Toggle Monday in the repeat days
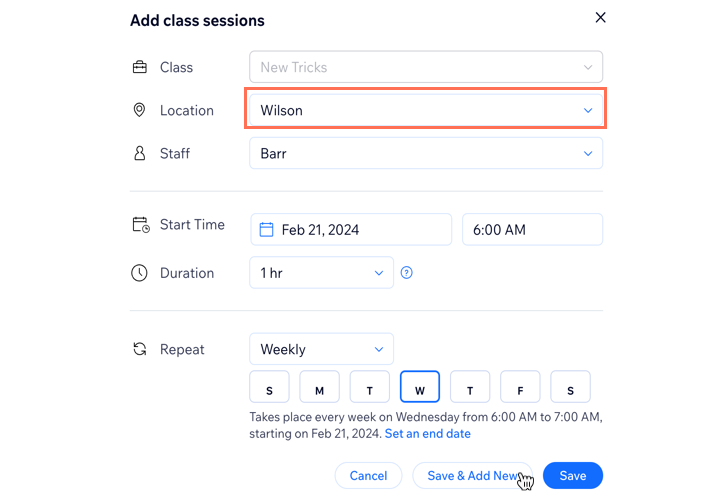Screen dimensions: 710x500 [319, 387]
